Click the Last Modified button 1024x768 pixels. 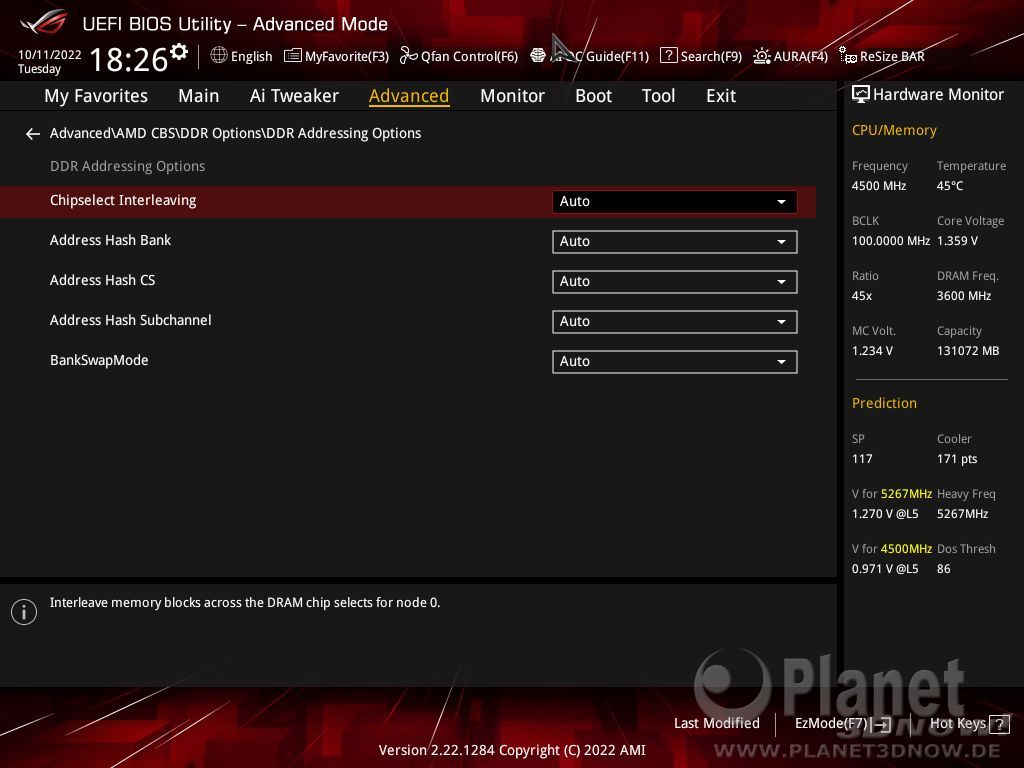click(x=716, y=724)
